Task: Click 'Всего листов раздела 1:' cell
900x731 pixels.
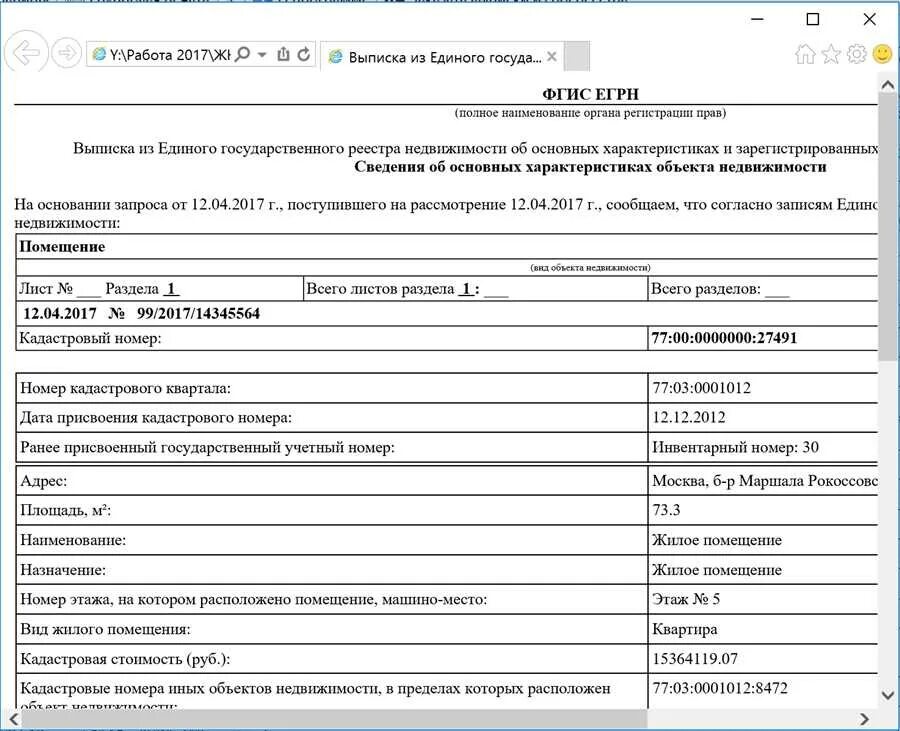Action: 475,289
